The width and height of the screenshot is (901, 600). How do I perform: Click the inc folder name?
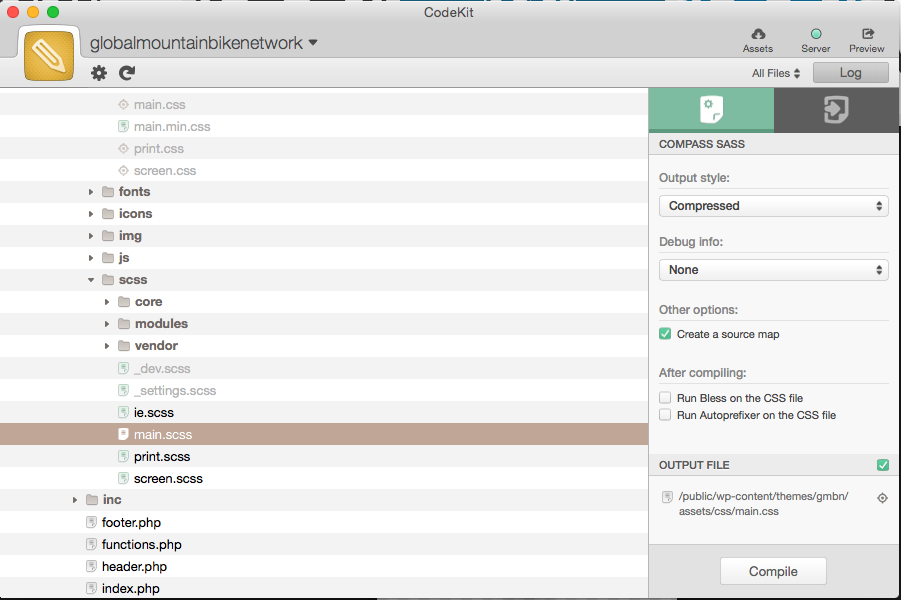tap(112, 500)
